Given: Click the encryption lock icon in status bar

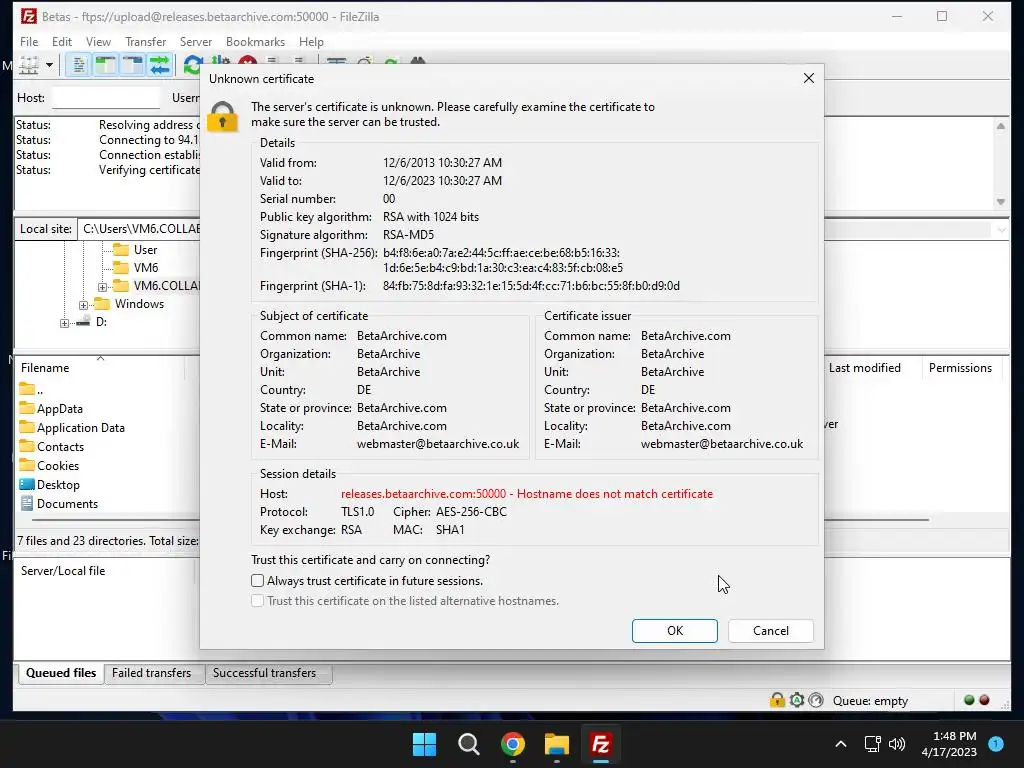Looking at the screenshot, I should tap(777, 700).
